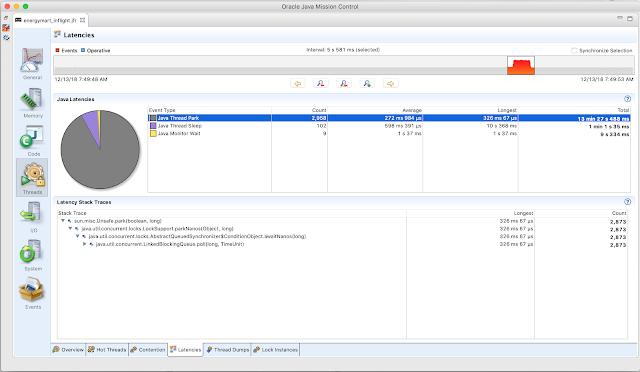Toggle the Events legend marker
This screenshot has height=372, width=640.
58,50
